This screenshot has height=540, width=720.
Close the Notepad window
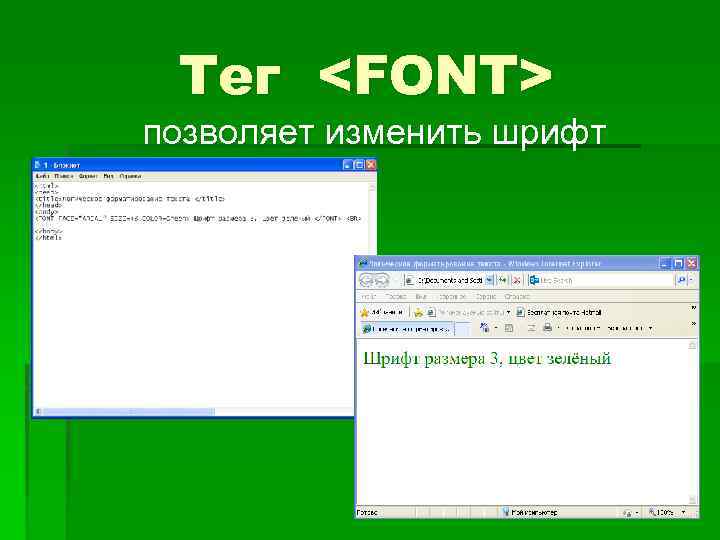[371, 165]
